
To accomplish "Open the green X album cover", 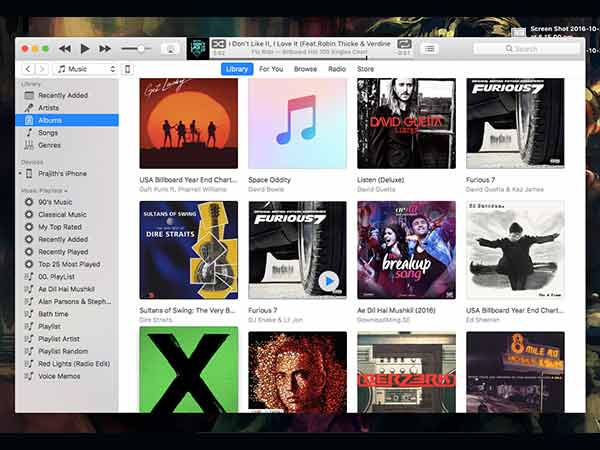I will pos(189,370).
